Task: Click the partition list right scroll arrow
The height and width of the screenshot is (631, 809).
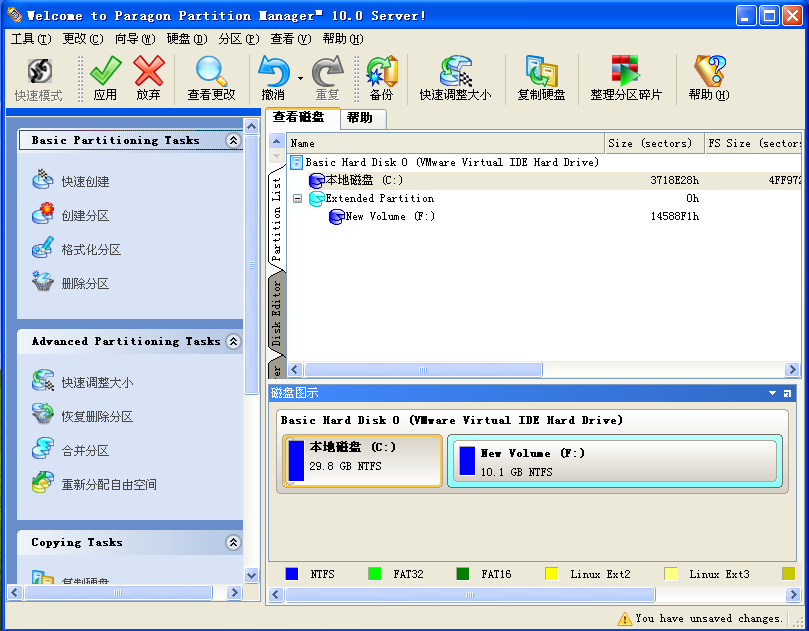Action: [792, 369]
